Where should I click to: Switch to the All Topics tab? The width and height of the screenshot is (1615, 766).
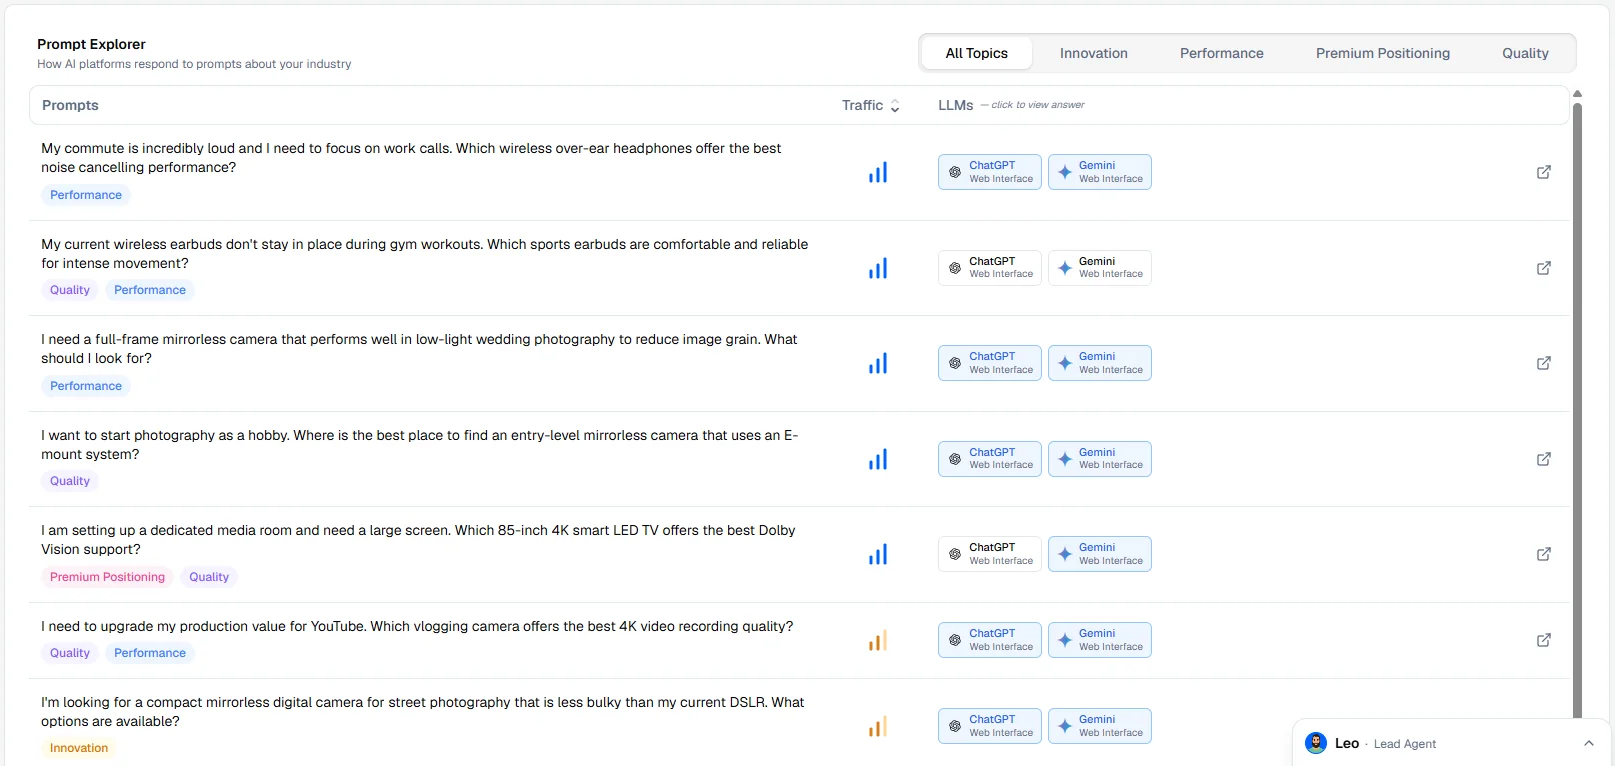pyautogui.click(x=977, y=53)
